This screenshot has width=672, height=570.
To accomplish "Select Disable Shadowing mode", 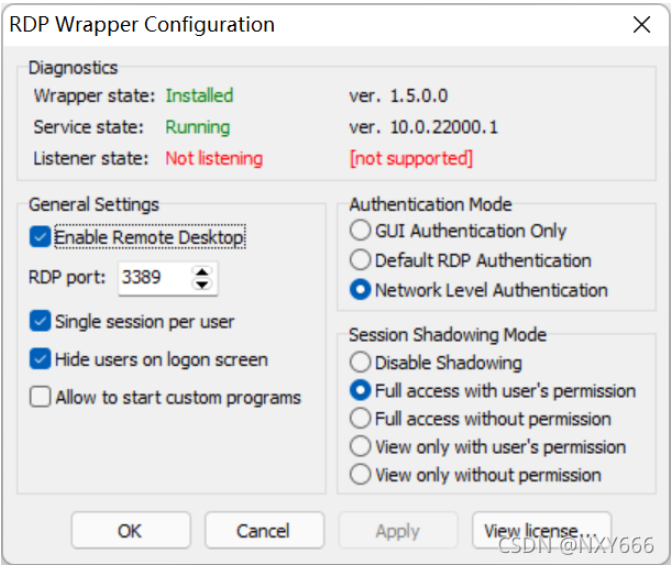I will pos(361,363).
